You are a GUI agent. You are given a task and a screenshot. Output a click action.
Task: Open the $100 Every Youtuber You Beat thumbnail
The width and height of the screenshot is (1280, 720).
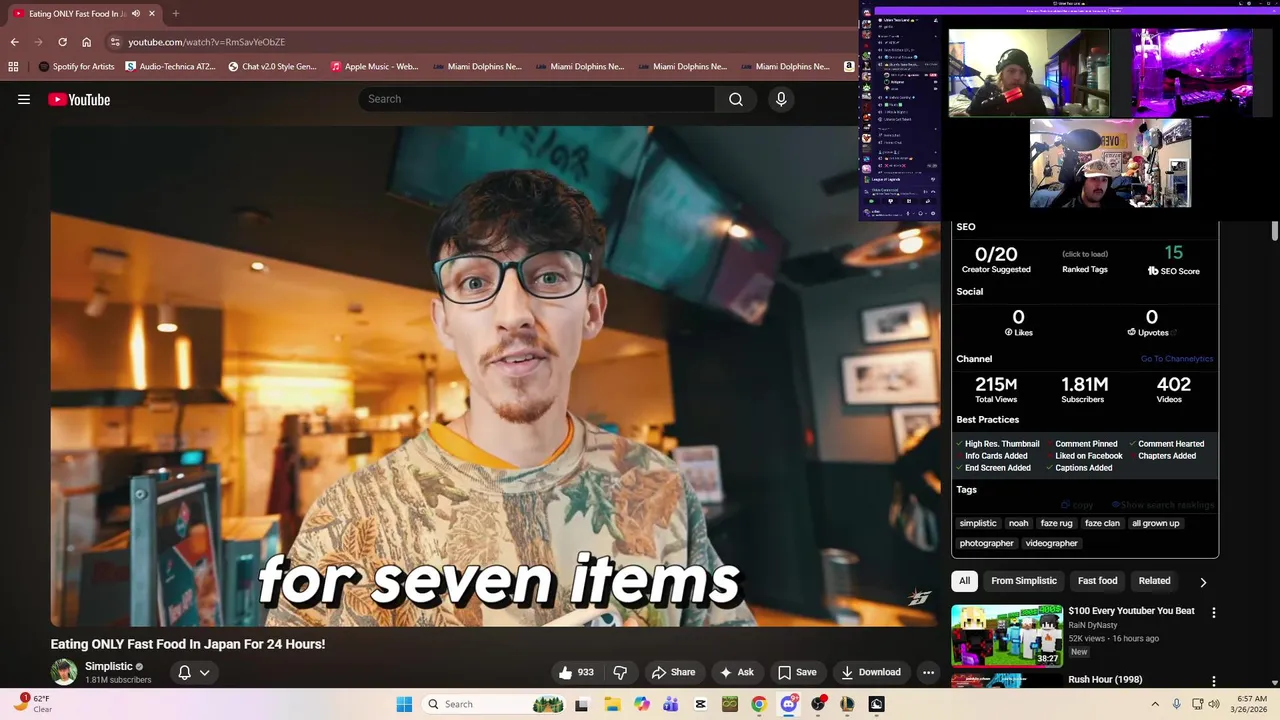click(x=1006, y=635)
